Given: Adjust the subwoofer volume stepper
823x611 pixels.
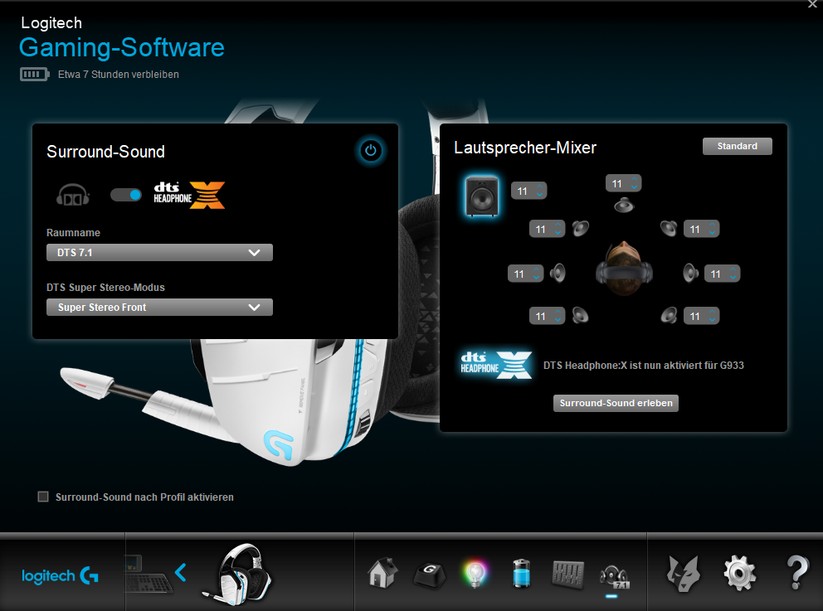Looking at the screenshot, I should 529,190.
